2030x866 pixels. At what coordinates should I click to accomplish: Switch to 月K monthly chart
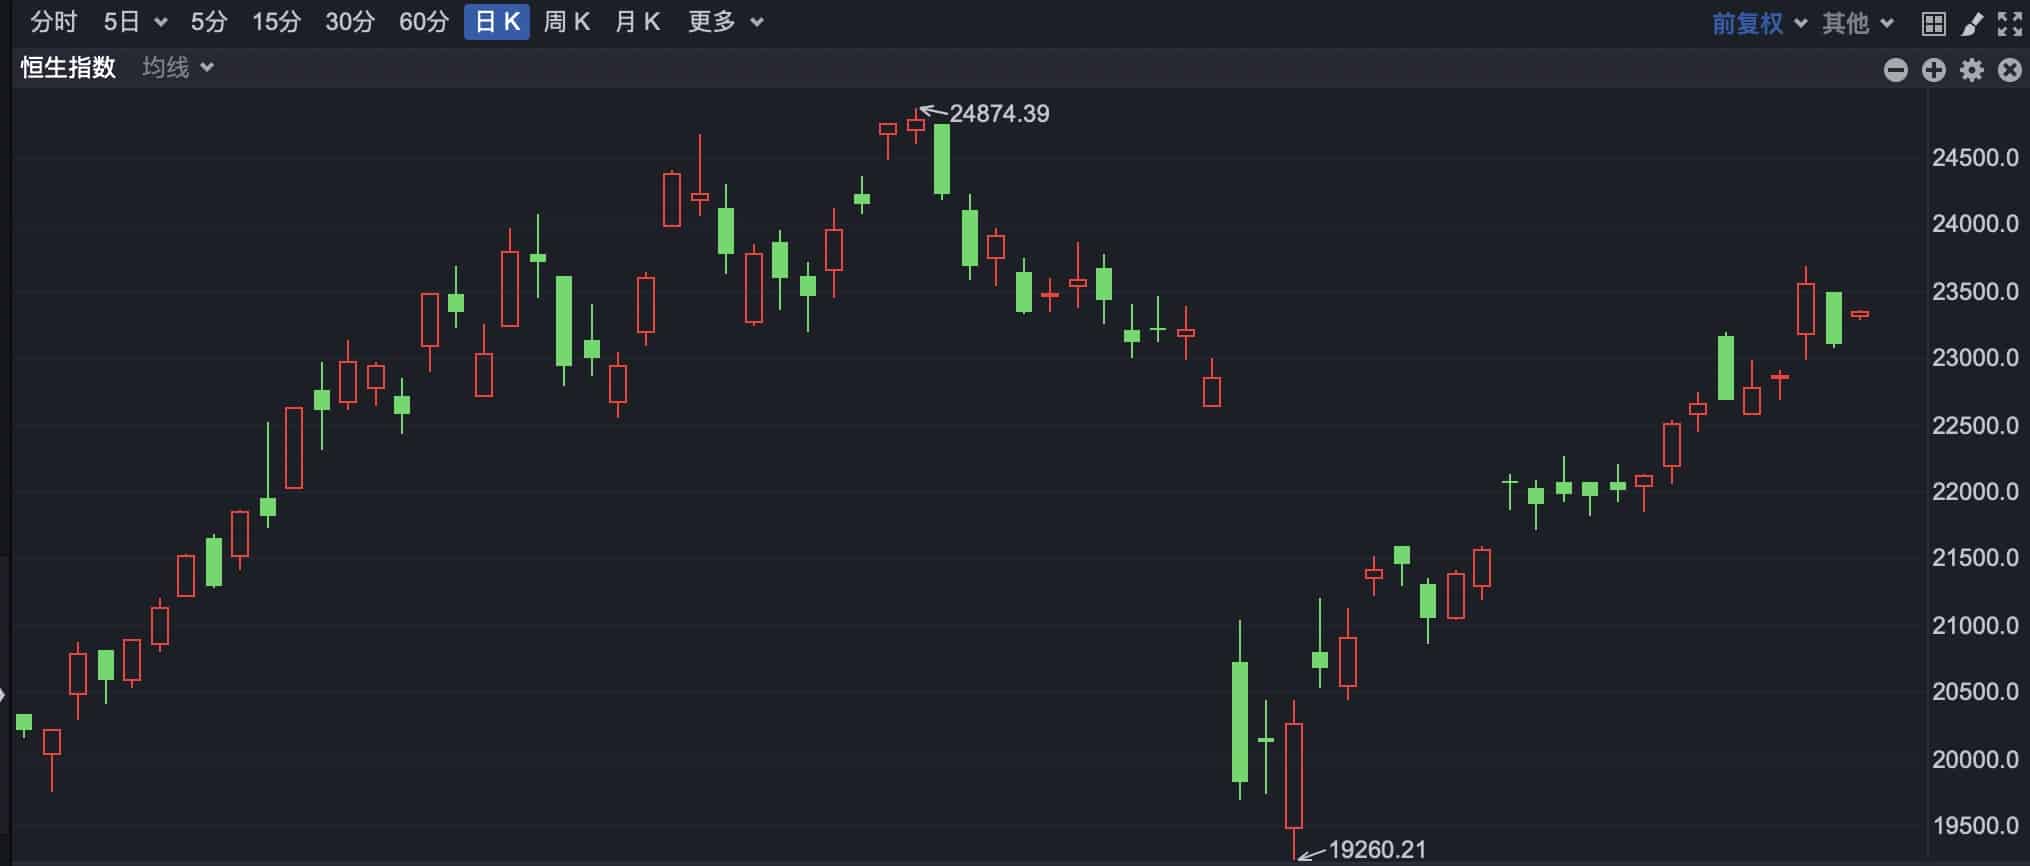tap(637, 22)
